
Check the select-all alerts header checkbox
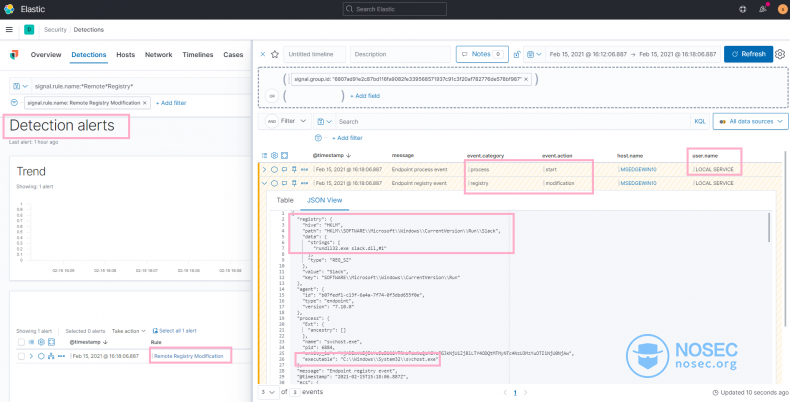(x=21, y=342)
